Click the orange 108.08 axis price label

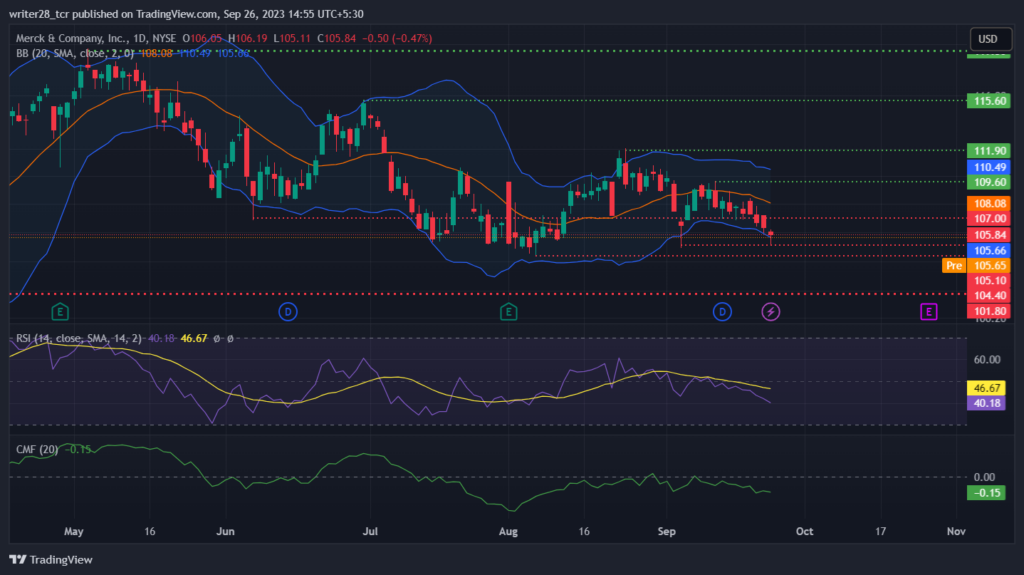pos(989,204)
